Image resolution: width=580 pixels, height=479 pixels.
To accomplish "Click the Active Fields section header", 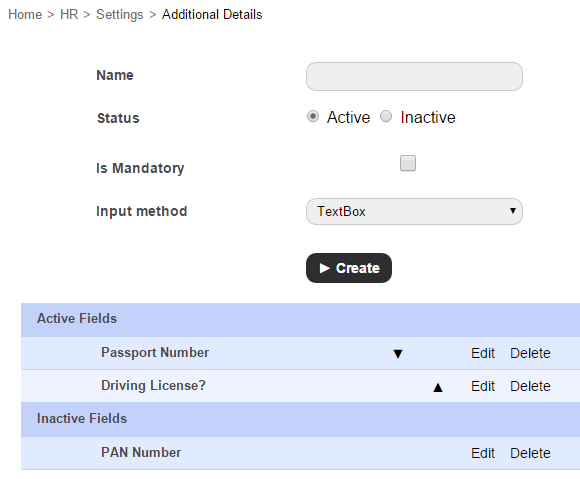I will pos(300,320).
